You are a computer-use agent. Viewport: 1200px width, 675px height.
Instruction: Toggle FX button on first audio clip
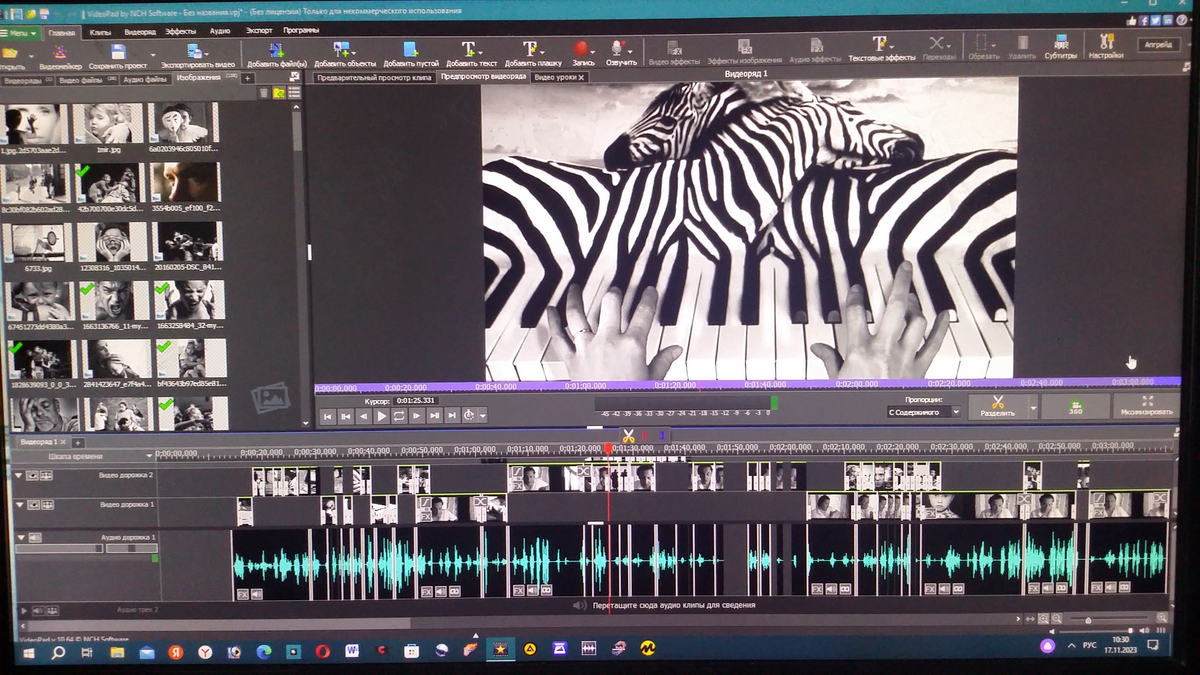(x=242, y=594)
